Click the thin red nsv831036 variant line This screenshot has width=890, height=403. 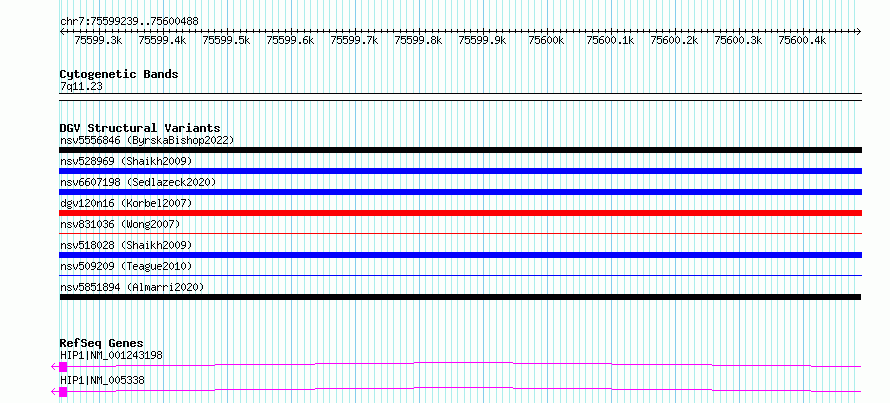click(460, 233)
